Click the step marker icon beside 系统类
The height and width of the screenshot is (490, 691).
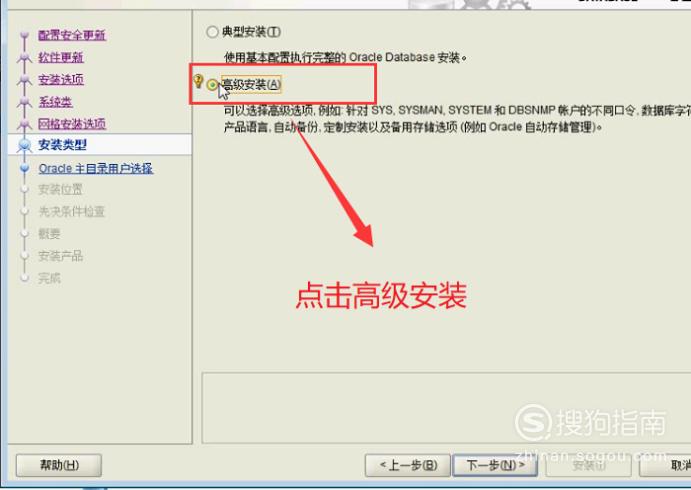click(x=24, y=102)
